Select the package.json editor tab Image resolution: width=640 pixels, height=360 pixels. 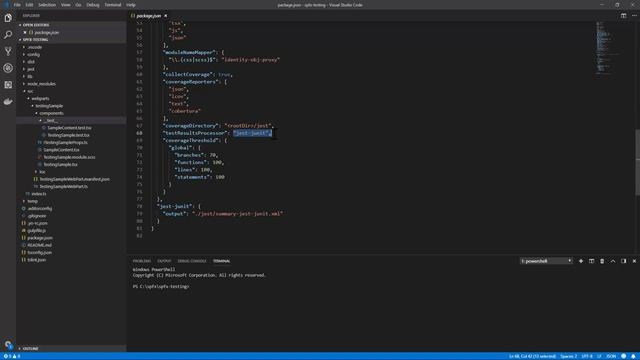(148, 16)
